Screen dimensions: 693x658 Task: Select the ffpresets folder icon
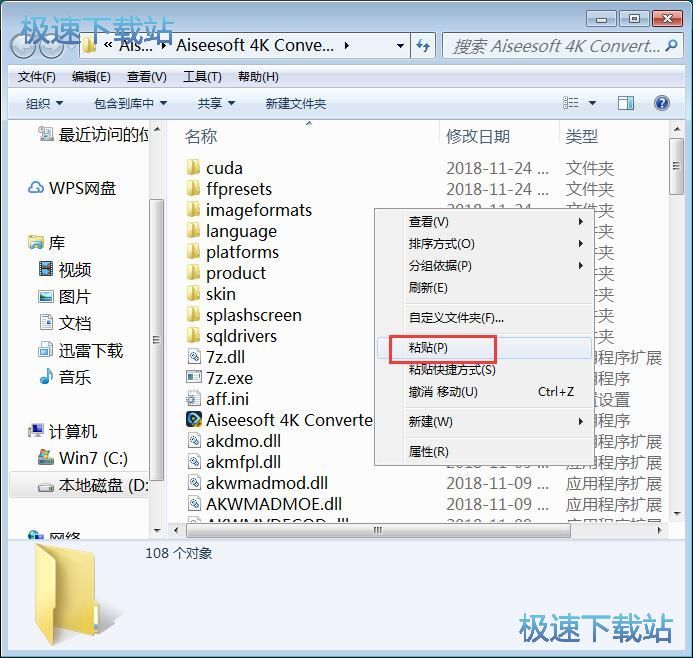(193, 189)
